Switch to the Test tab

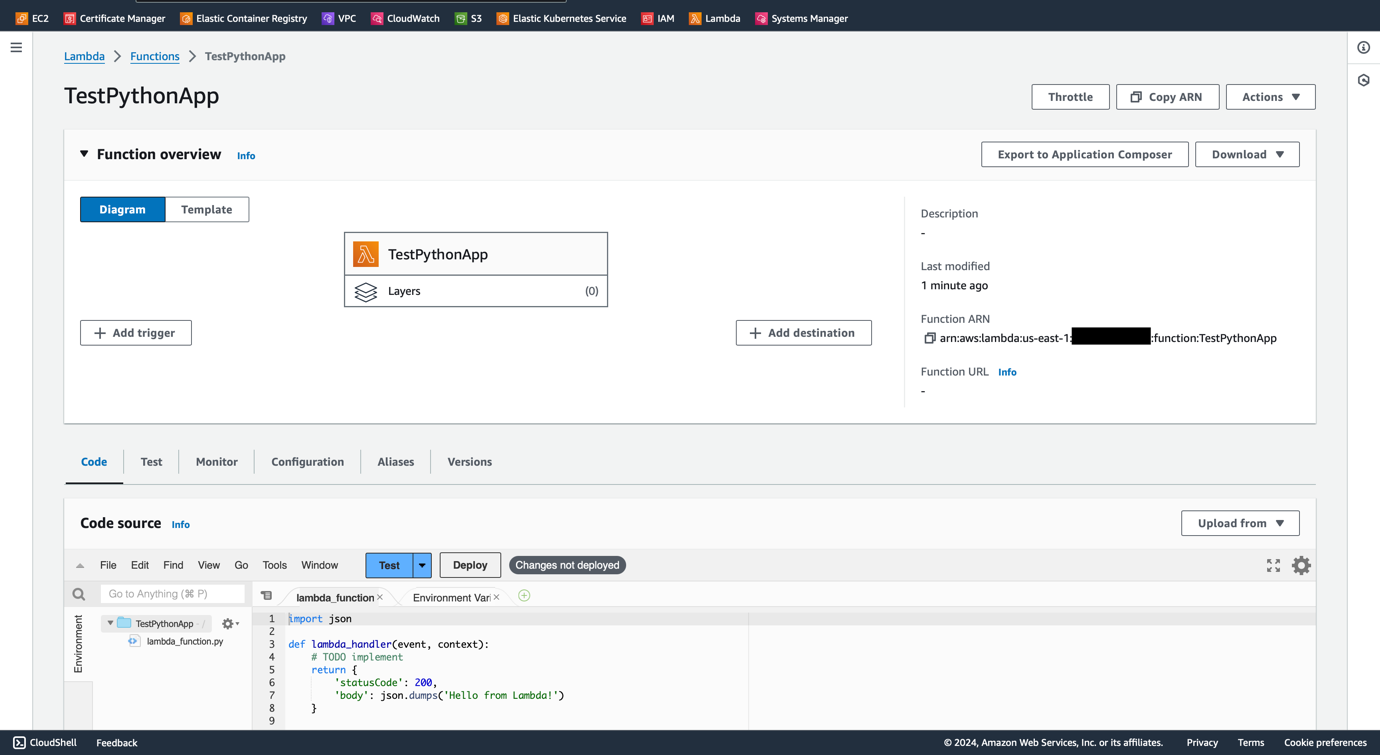[151, 462]
